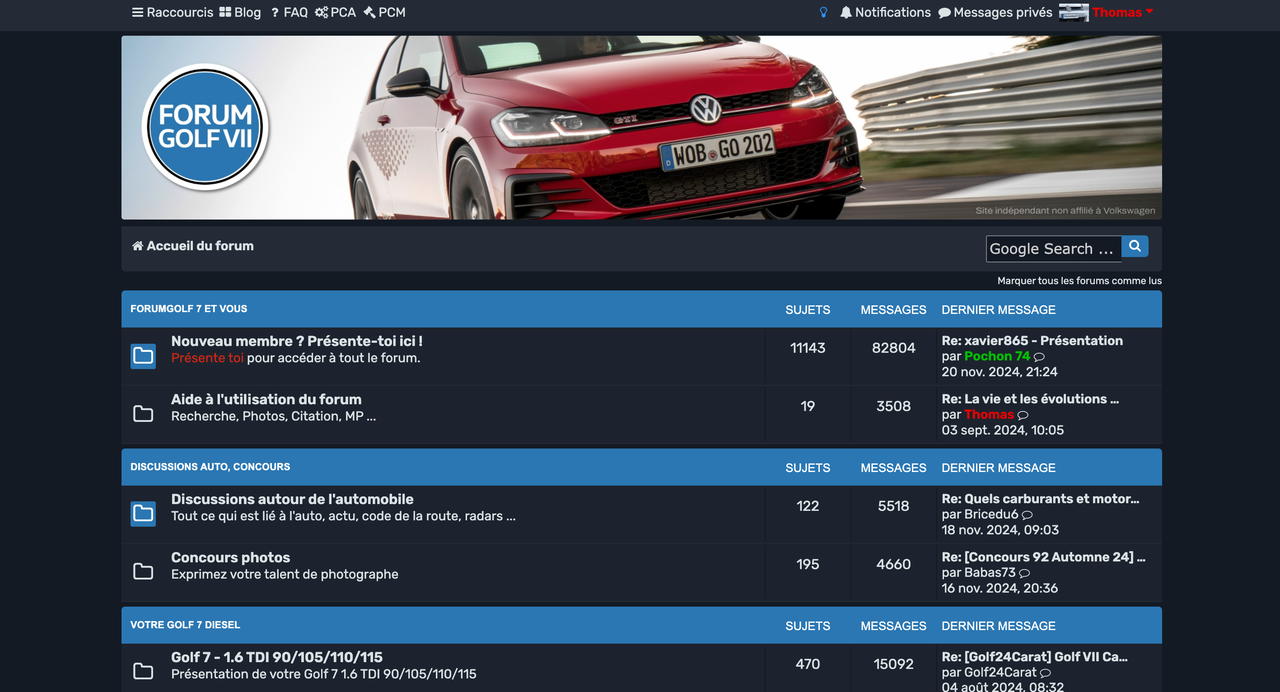Open the Raccourcis hamburger menu
Image resolution: width=1280 pixels, height=692 pixels.
tap(172, 12)
